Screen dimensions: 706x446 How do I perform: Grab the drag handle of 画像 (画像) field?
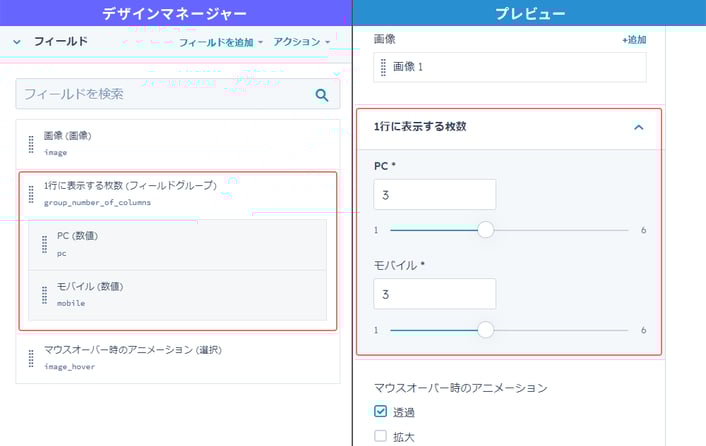pyautogui.click(x=31, y=144)
